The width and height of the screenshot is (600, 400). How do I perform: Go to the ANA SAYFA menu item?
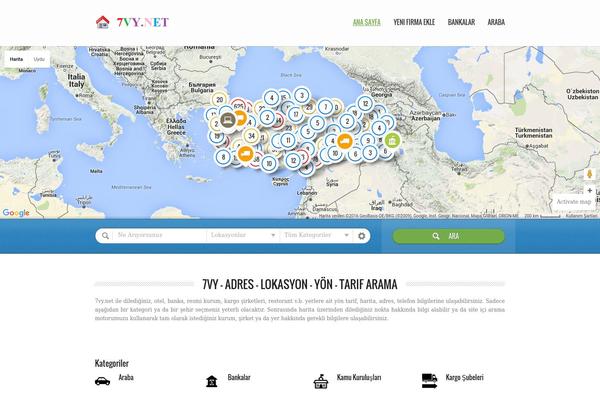[366, 22]
